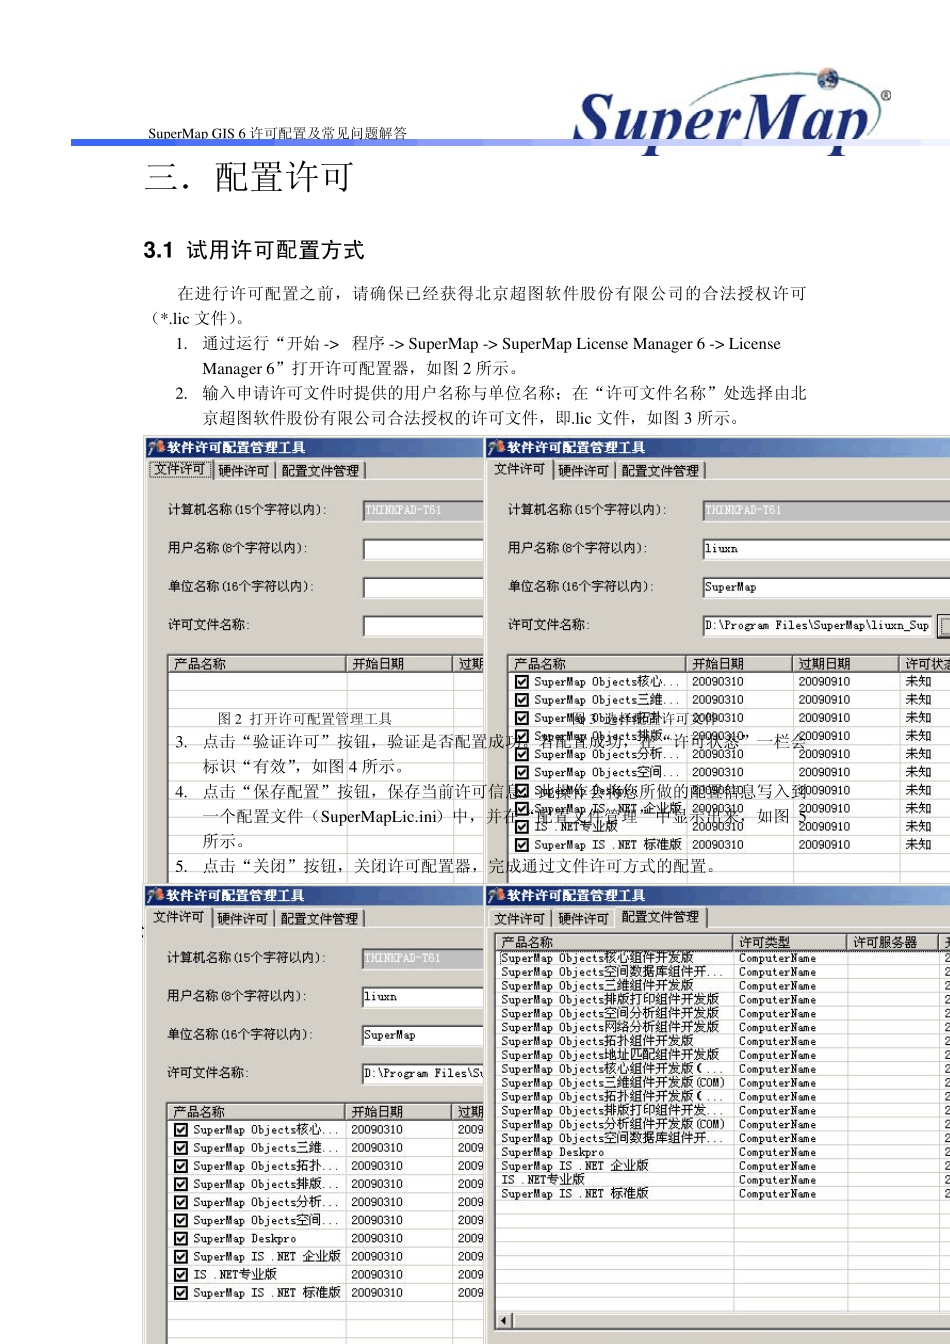Screen dimensions: 950x1344
Task: Click the title icon of the 许可类型 list window
Action: point(496,895)
